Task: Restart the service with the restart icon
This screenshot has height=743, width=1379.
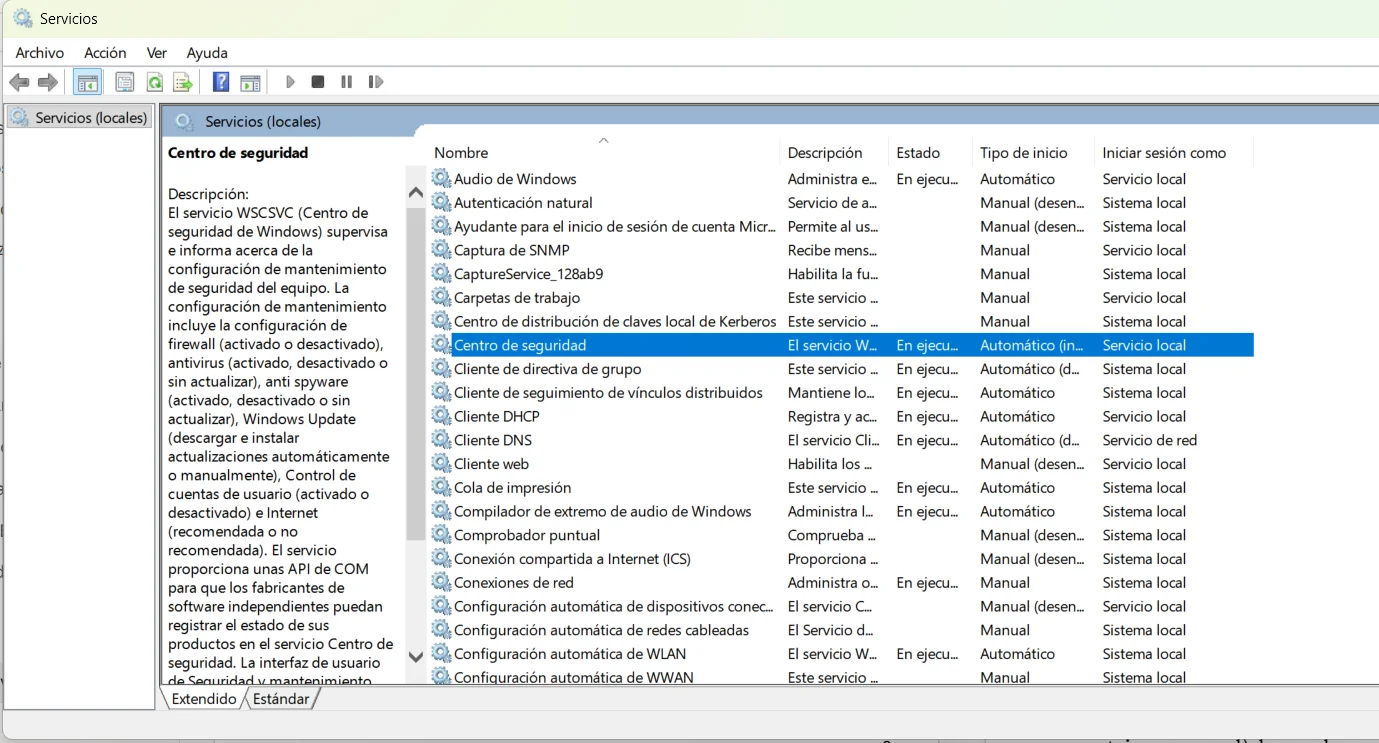Action: pyautogui.click(x=376, y=82)
